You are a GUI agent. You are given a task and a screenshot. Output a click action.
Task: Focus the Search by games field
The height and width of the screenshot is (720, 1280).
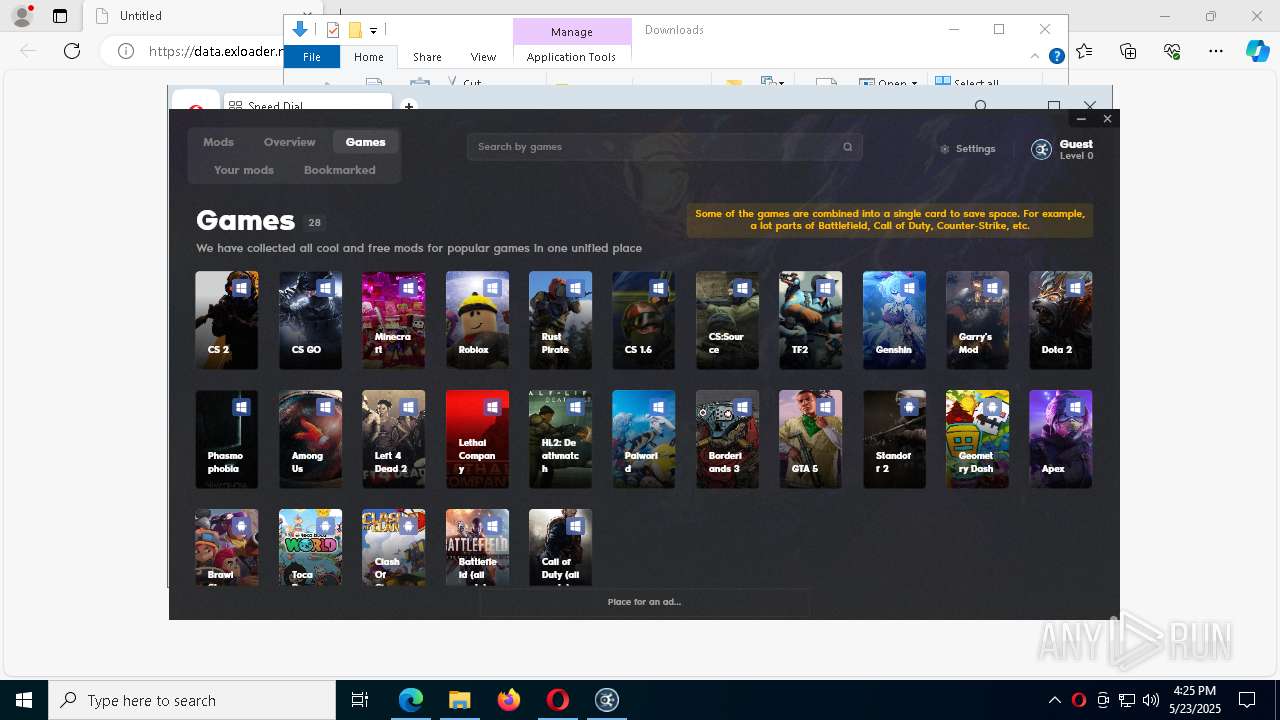coord(664,147)
